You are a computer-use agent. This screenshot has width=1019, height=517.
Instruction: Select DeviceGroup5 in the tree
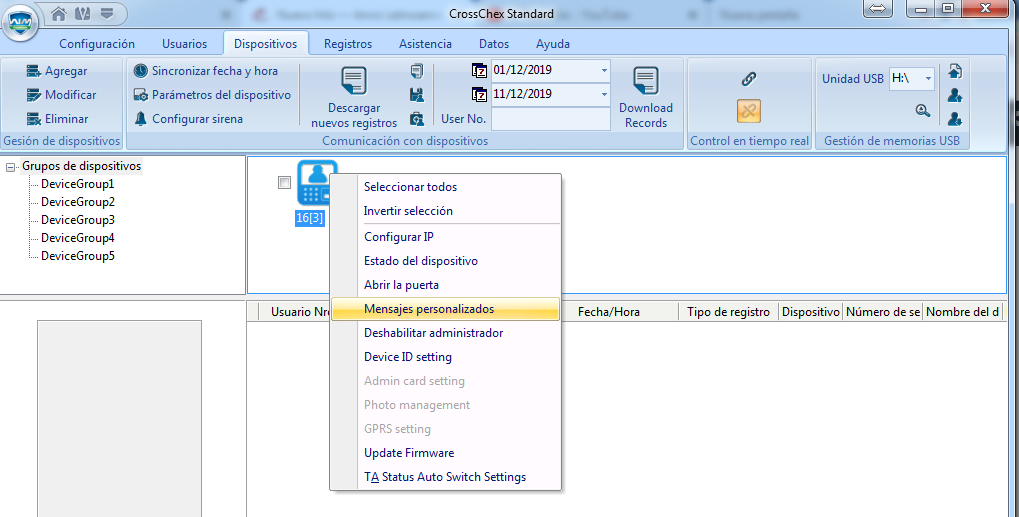pos(77,256)
